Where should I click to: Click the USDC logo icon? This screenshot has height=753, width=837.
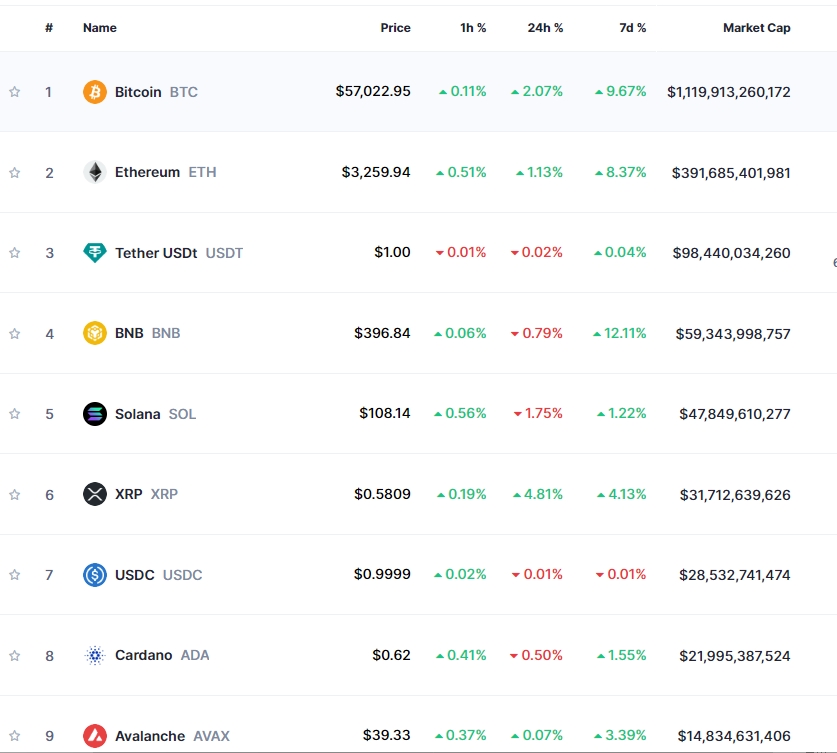pos(94,575)
